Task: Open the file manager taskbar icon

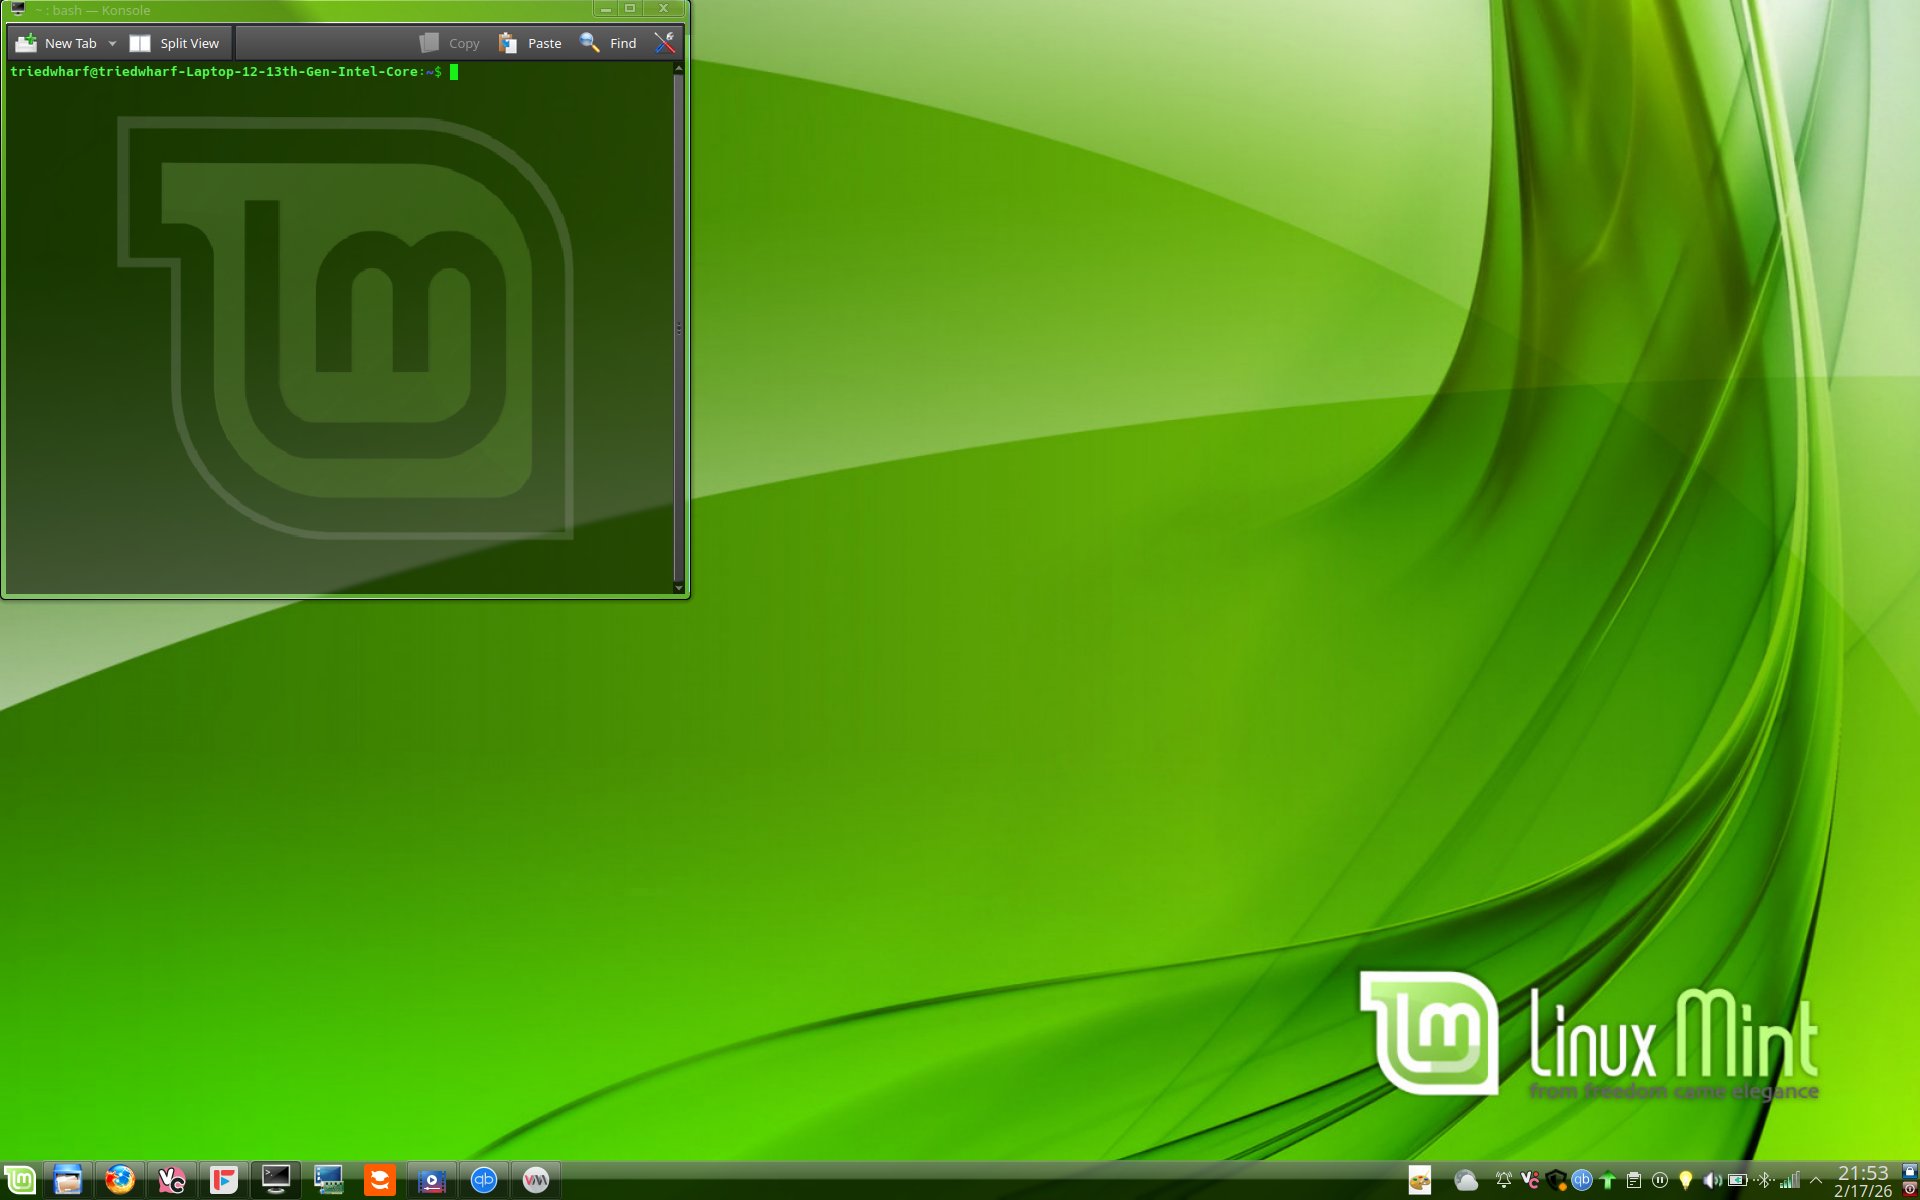Action: pyautogui.click(x=68, y=1180)
